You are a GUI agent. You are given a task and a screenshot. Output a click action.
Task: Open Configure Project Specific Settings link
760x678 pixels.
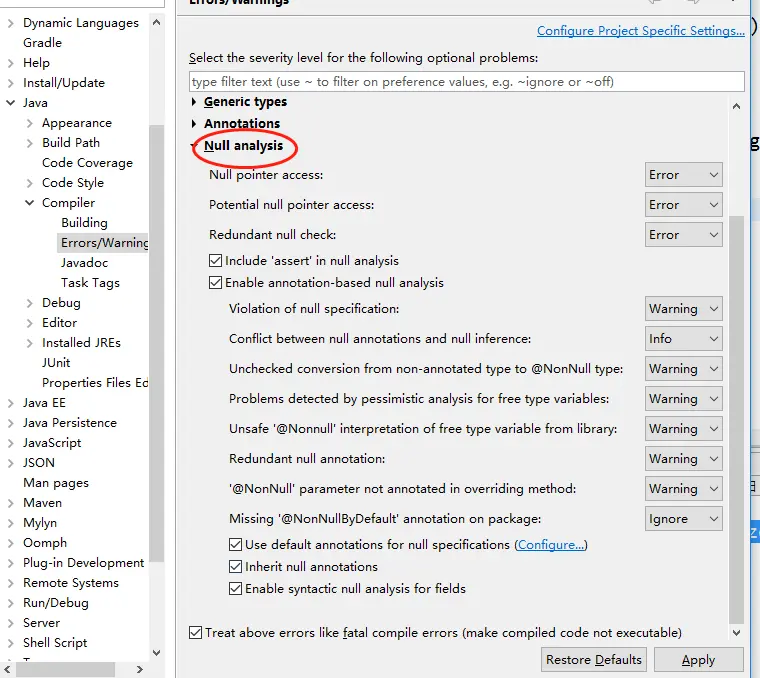coord(640,31)
